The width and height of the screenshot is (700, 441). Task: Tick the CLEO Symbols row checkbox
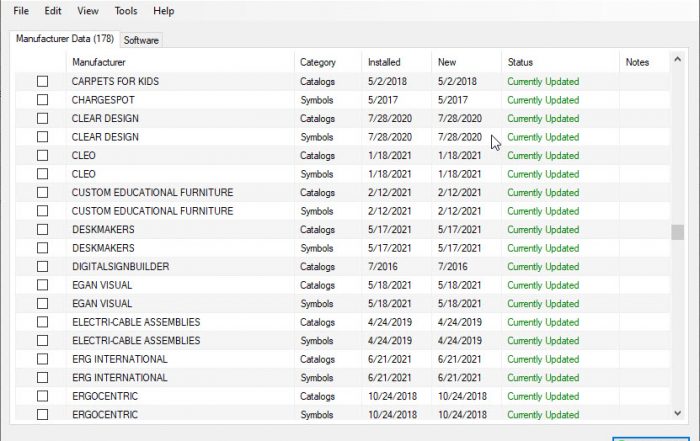tap(42, 174)
